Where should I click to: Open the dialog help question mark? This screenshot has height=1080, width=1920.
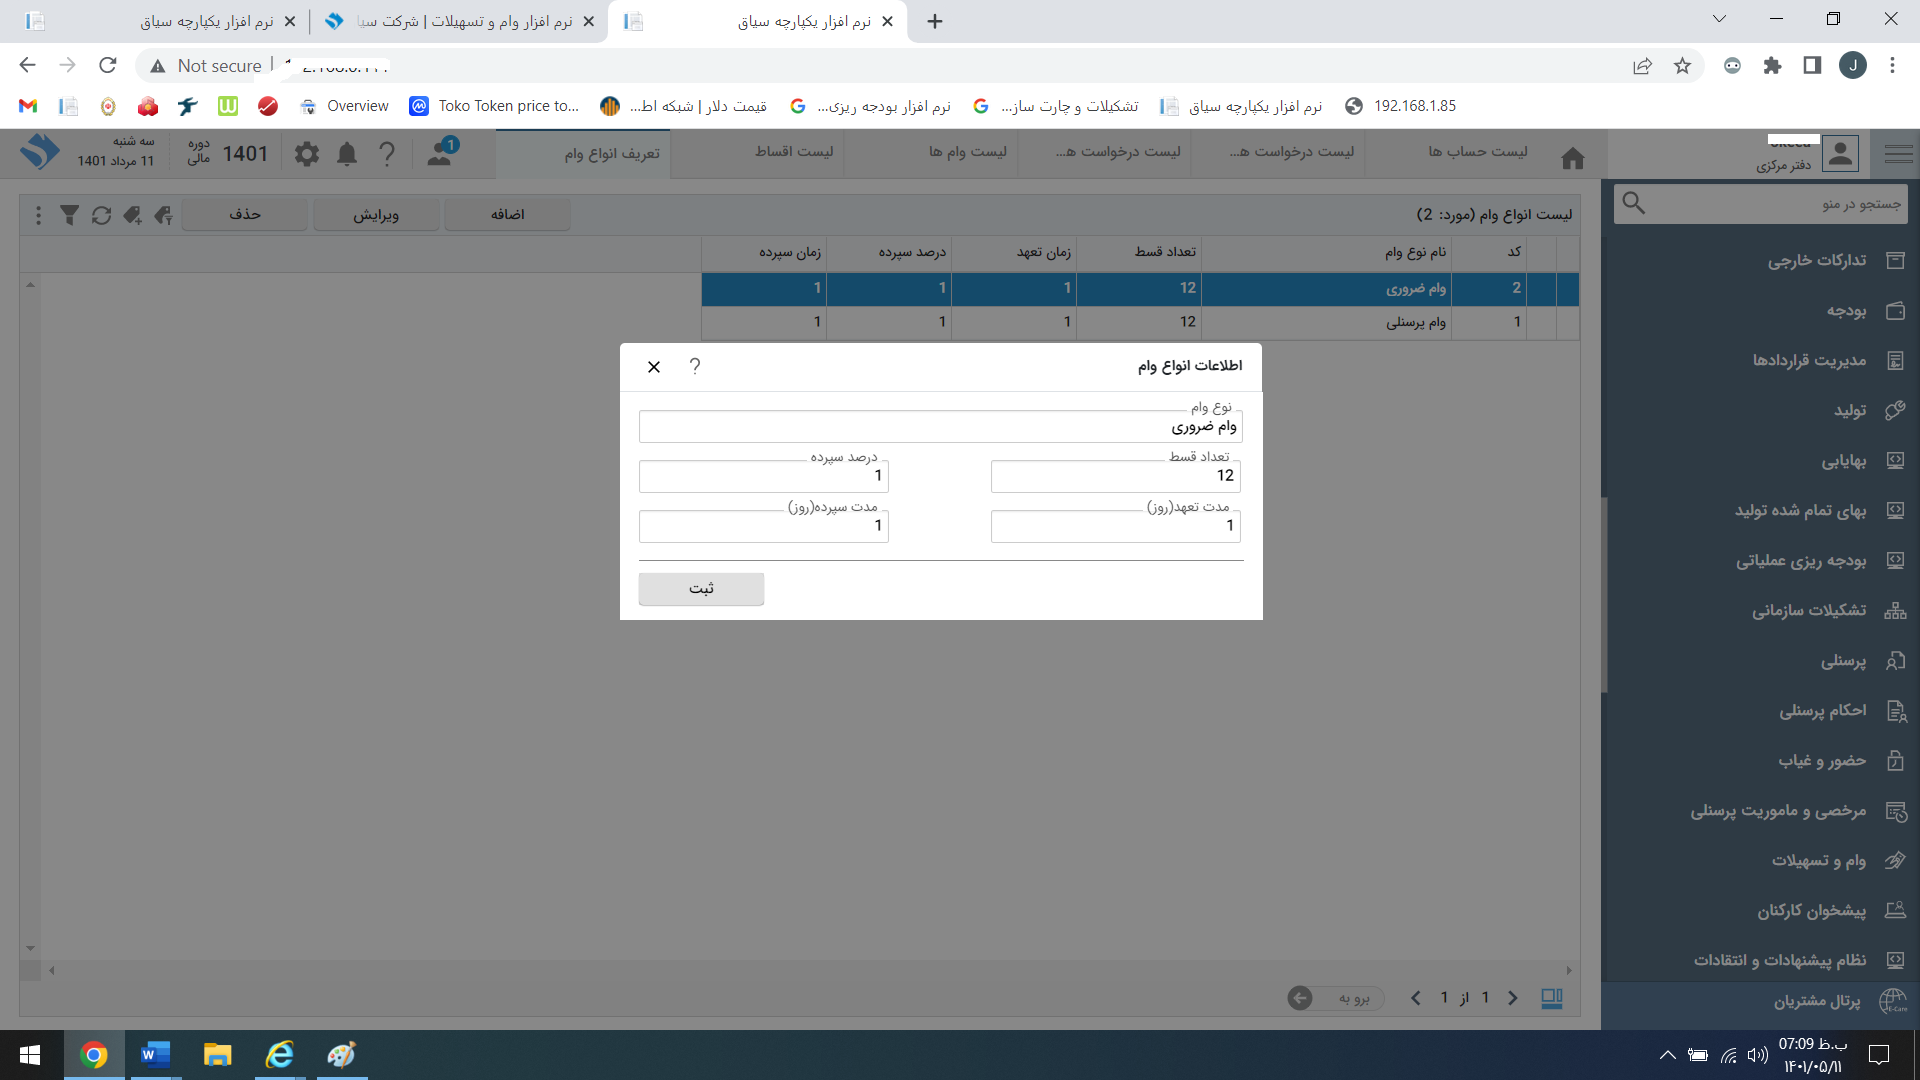(695, 366)
